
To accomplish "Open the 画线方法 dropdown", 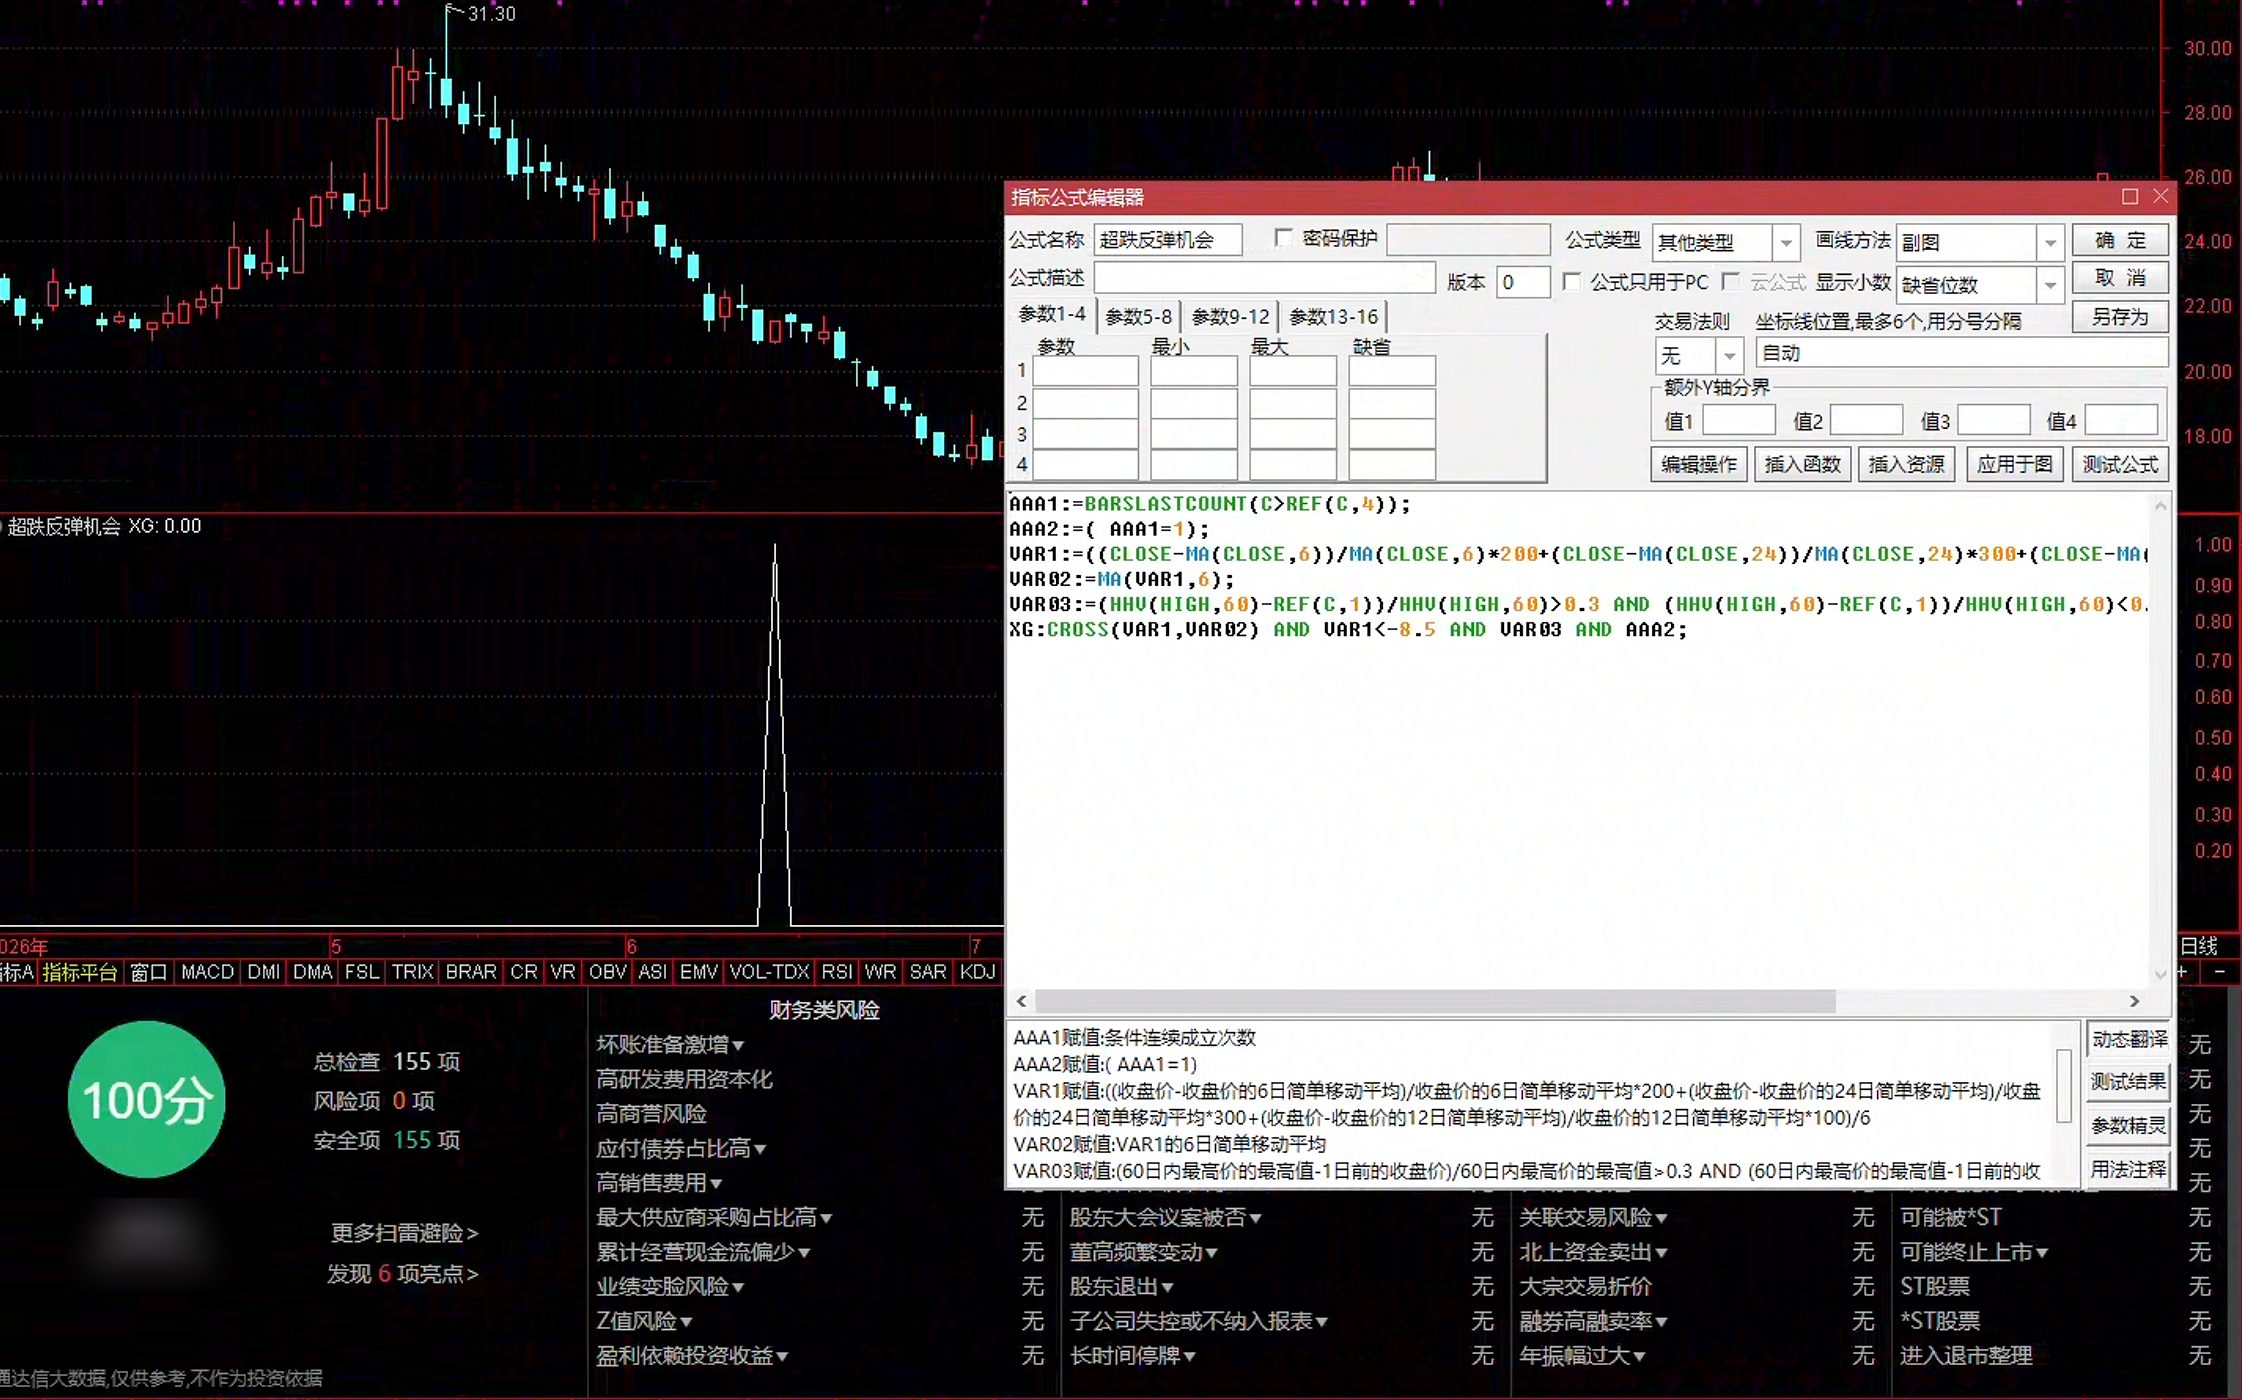I will pyautogui.click(x=2050, y=243).
